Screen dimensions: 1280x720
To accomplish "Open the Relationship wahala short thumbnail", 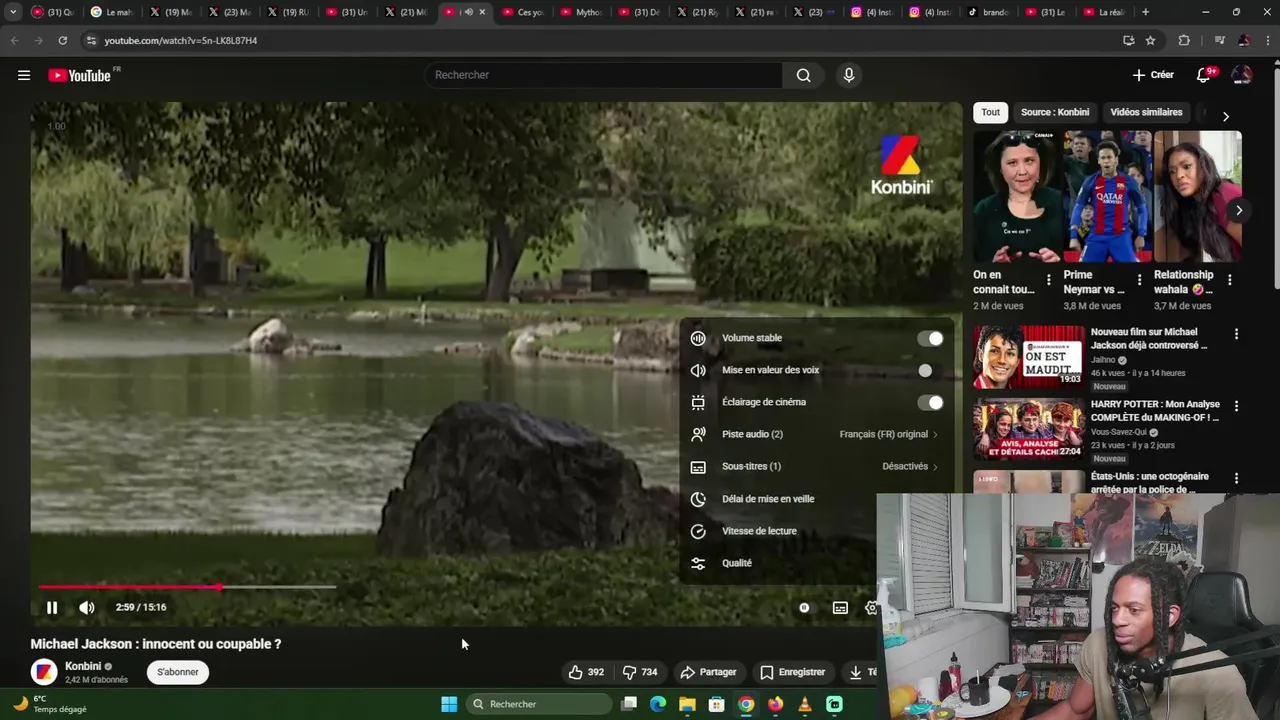I will [1197, 197].
